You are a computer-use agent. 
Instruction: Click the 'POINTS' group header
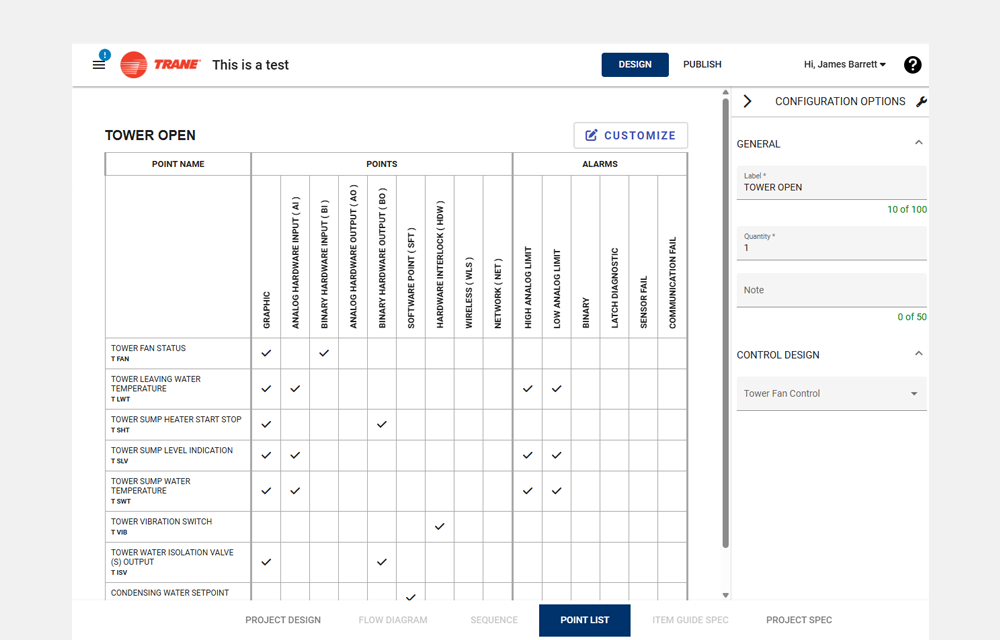tap(381, 164)
